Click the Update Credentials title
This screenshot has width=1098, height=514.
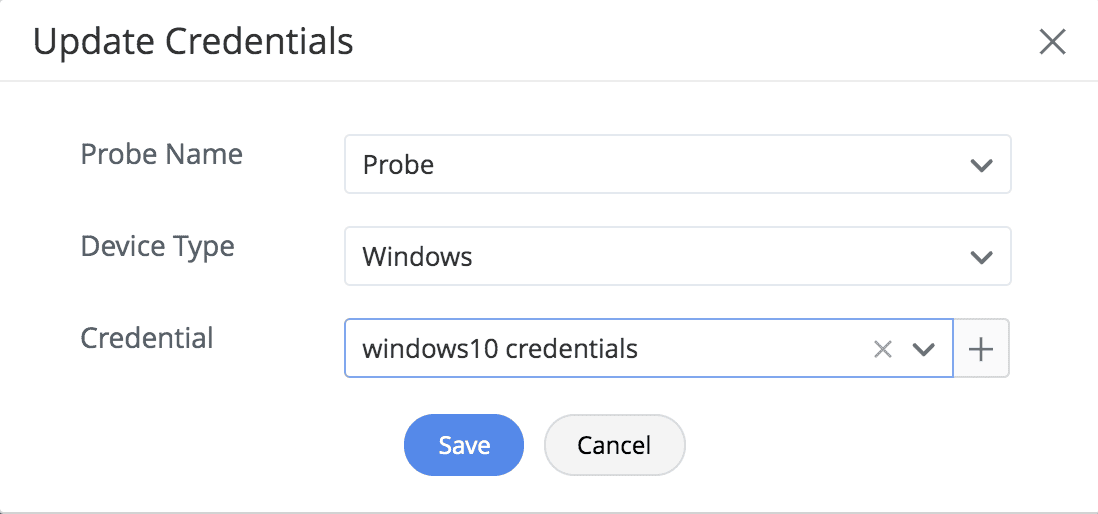[x=193, y=42]
